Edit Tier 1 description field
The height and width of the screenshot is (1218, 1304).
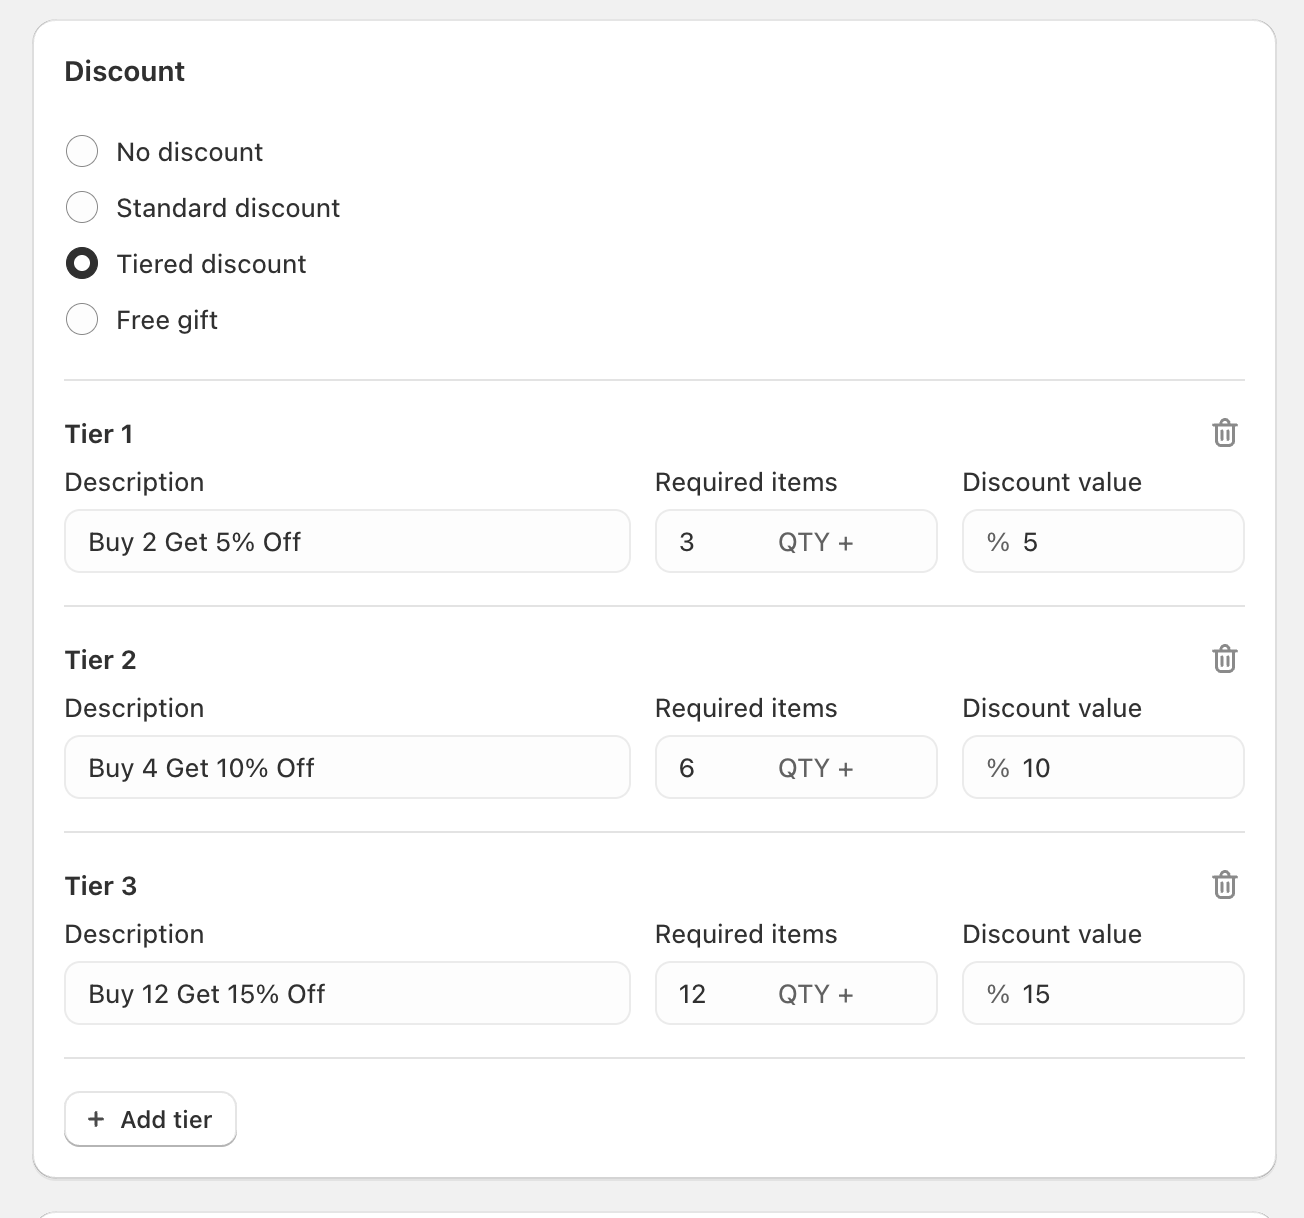[347, 542]
